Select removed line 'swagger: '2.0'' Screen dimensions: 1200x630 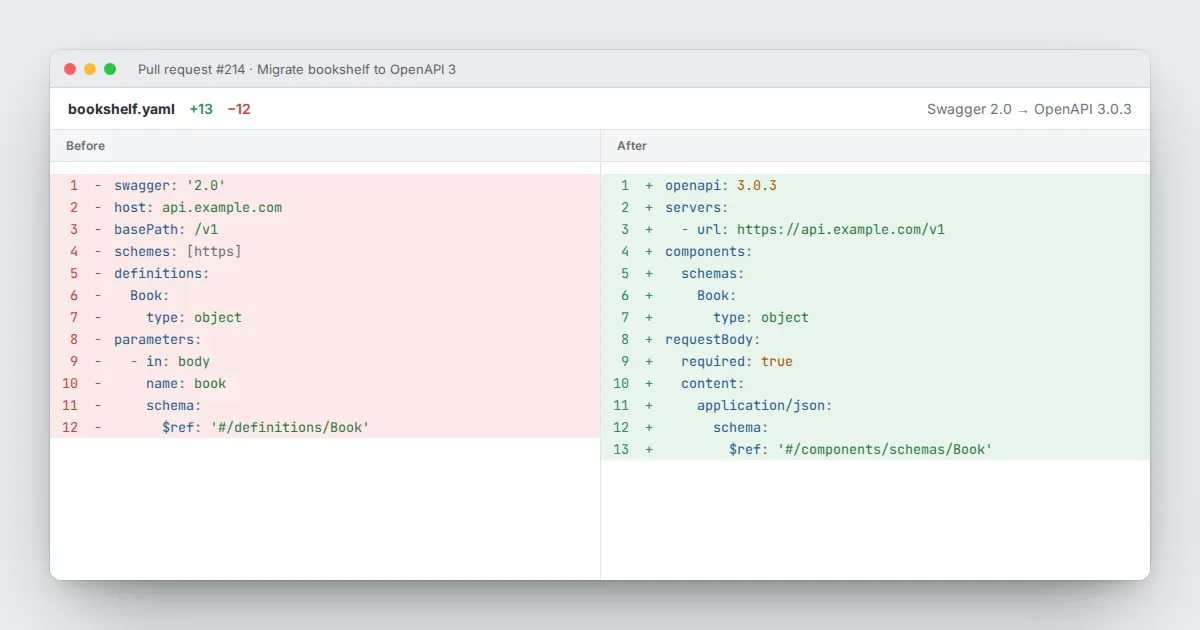(325, 186)
